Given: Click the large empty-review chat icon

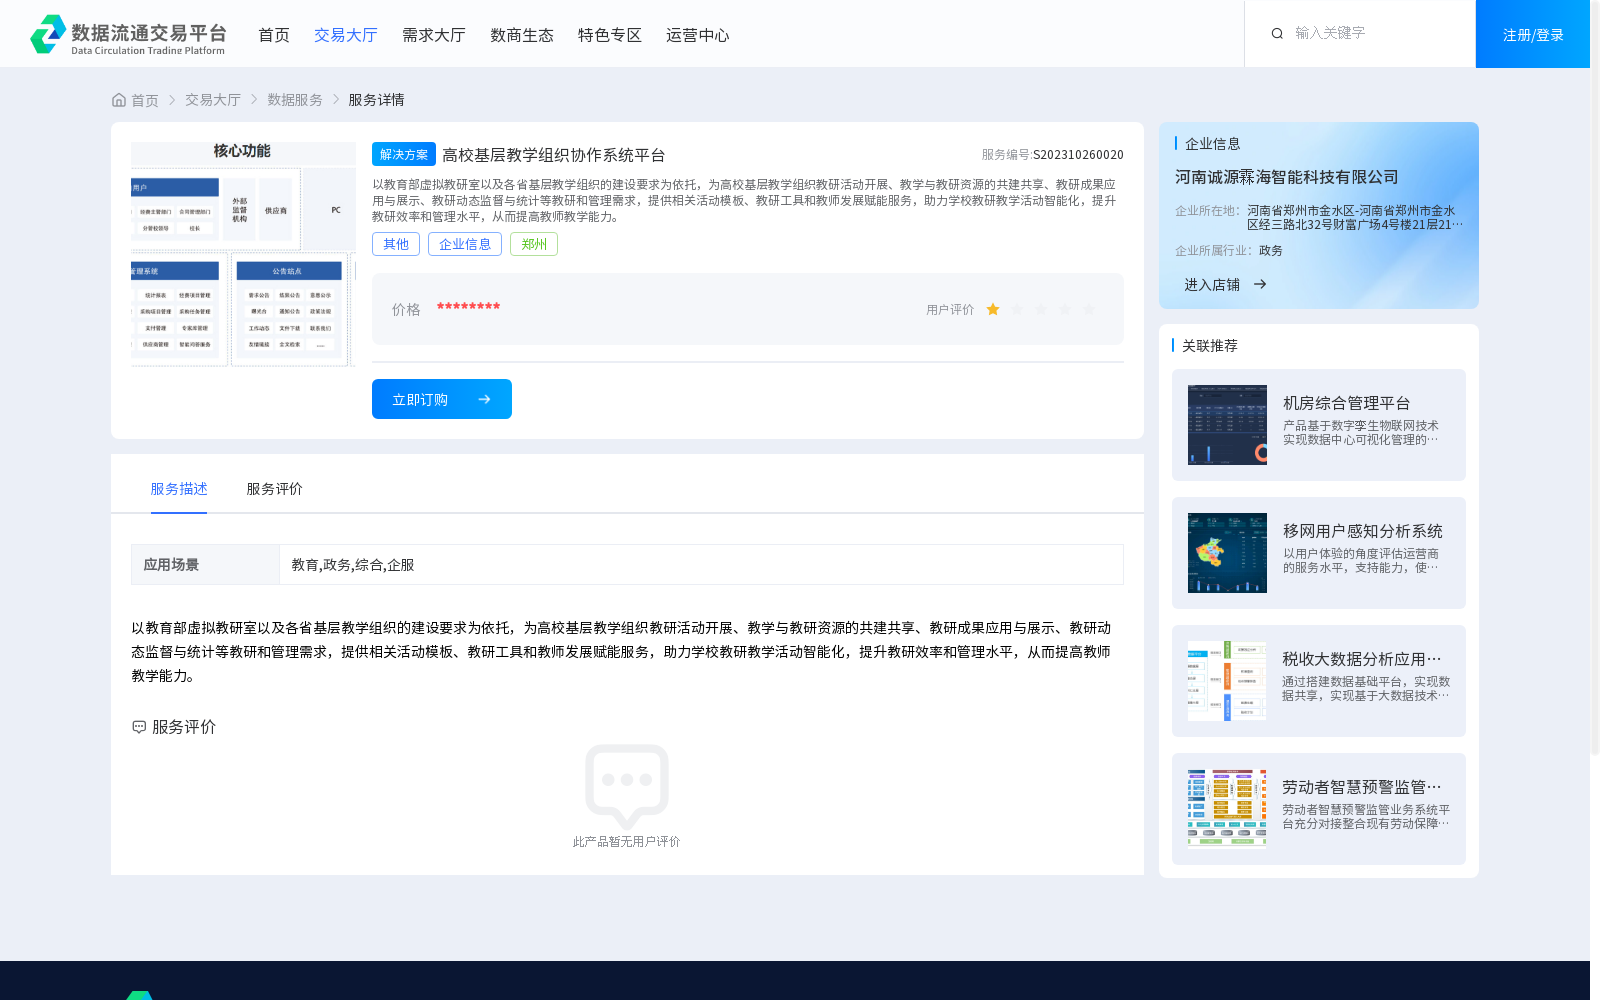Looking at the screenshot, I should 627,786.
